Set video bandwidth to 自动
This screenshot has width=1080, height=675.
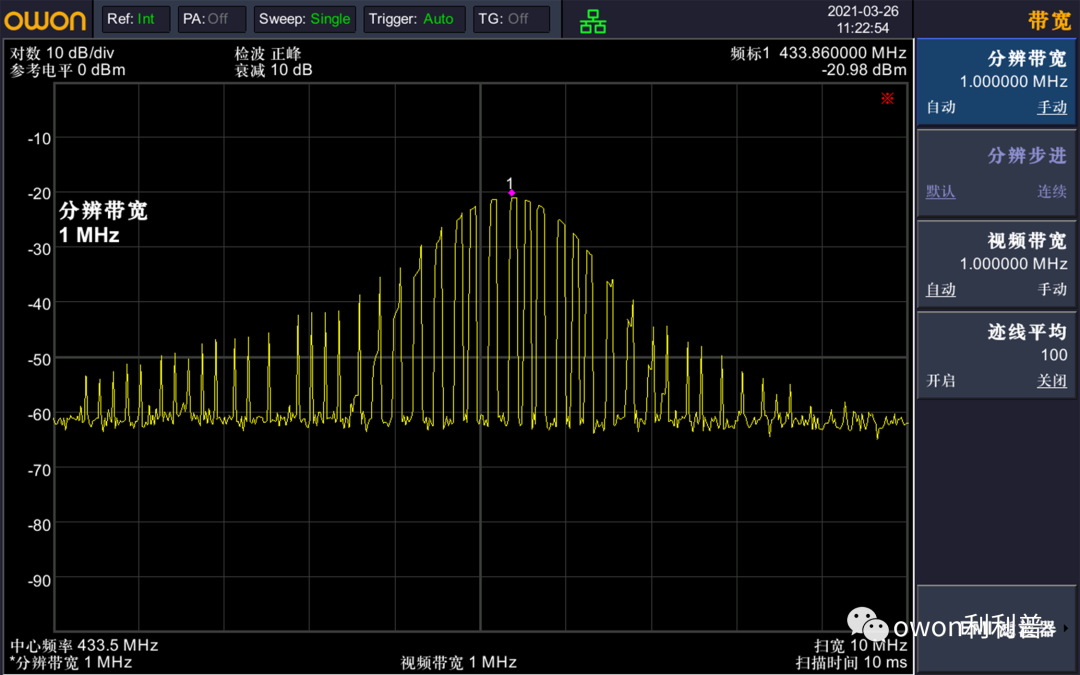(941, 289)
